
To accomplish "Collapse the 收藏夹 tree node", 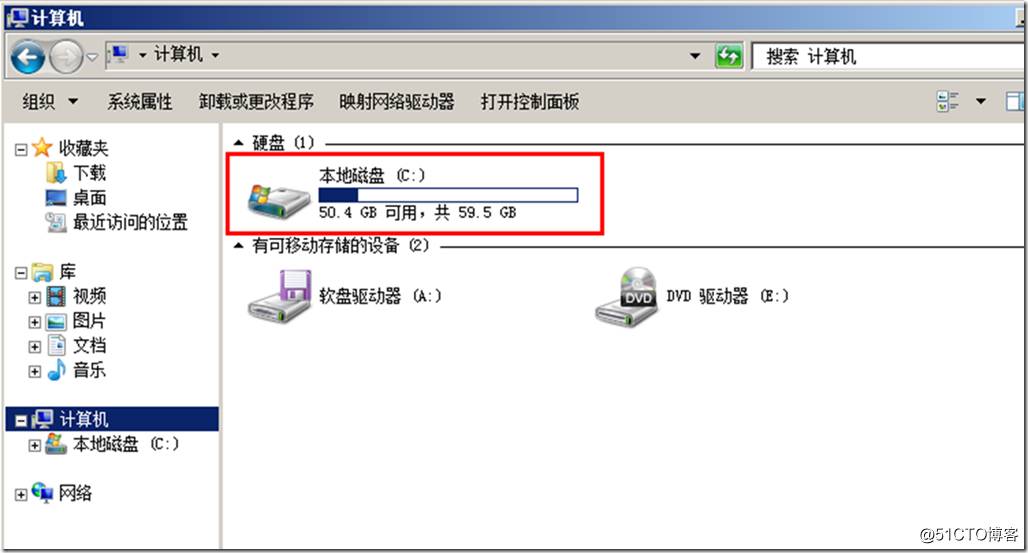I will tap(21, 150).
